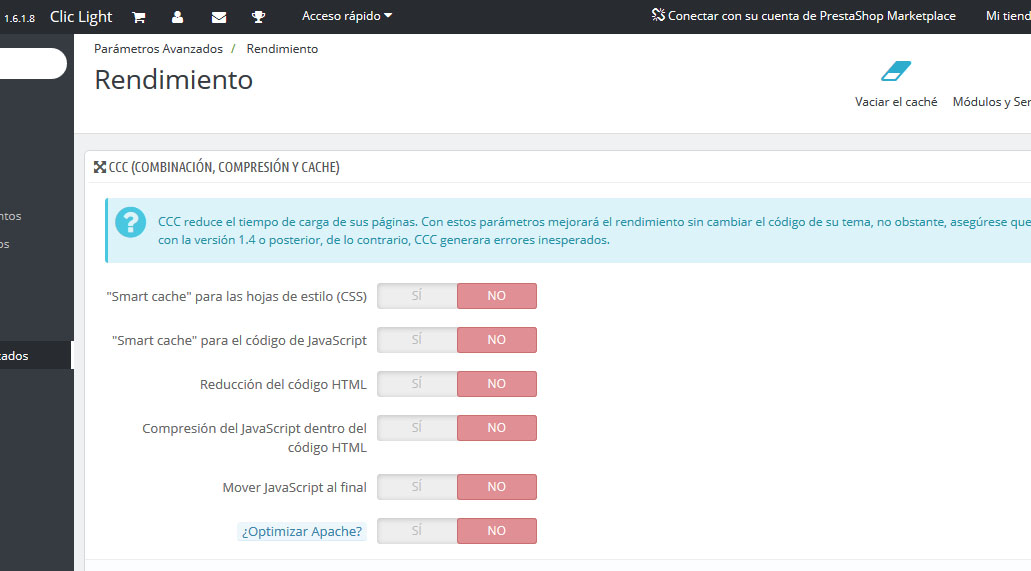Set Smart cache JavaScript to SÍ
This screenshot has width=1031, height=571.
[417, 340]
